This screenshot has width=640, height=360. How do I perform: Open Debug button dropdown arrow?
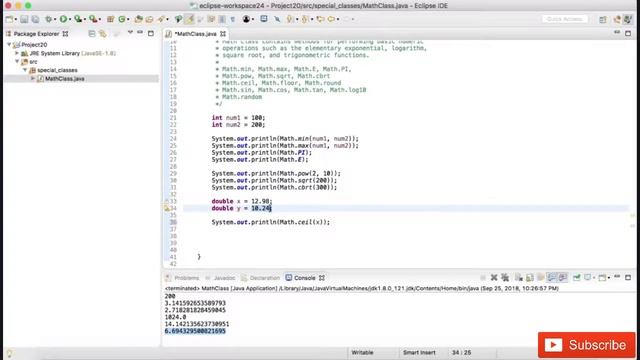click(x=55, y=19)
